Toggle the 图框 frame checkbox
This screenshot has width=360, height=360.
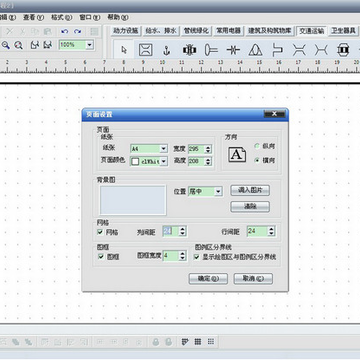101,257
